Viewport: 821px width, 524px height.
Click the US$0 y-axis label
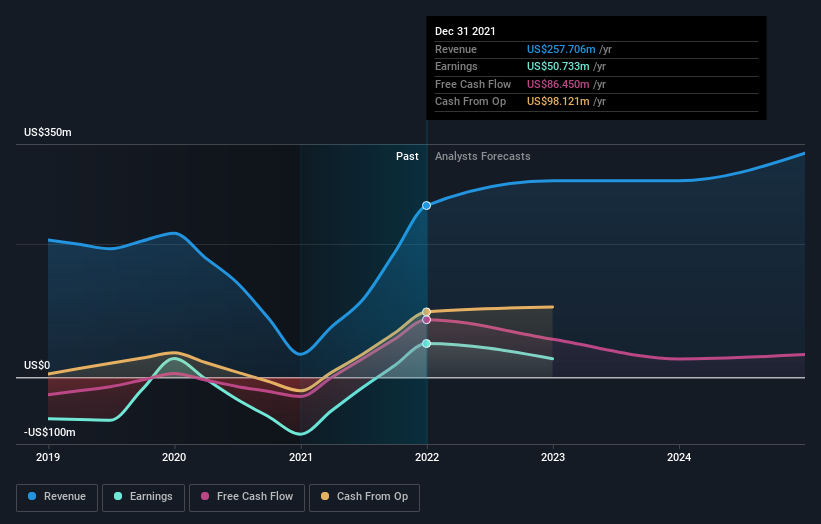[x=37, y=365]
